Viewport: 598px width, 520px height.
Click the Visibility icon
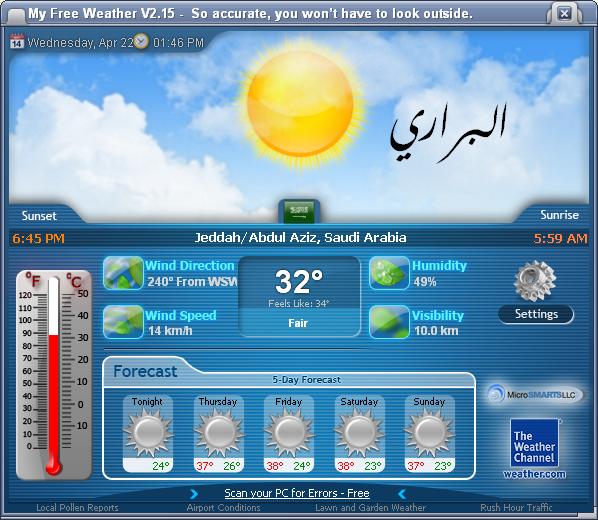point(389,322)
